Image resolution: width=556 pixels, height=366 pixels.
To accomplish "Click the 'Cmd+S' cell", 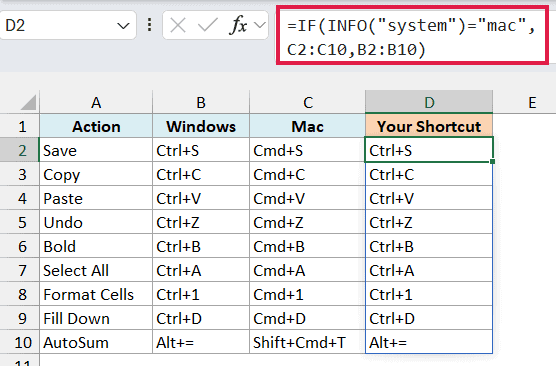I will tap(307, 150).
